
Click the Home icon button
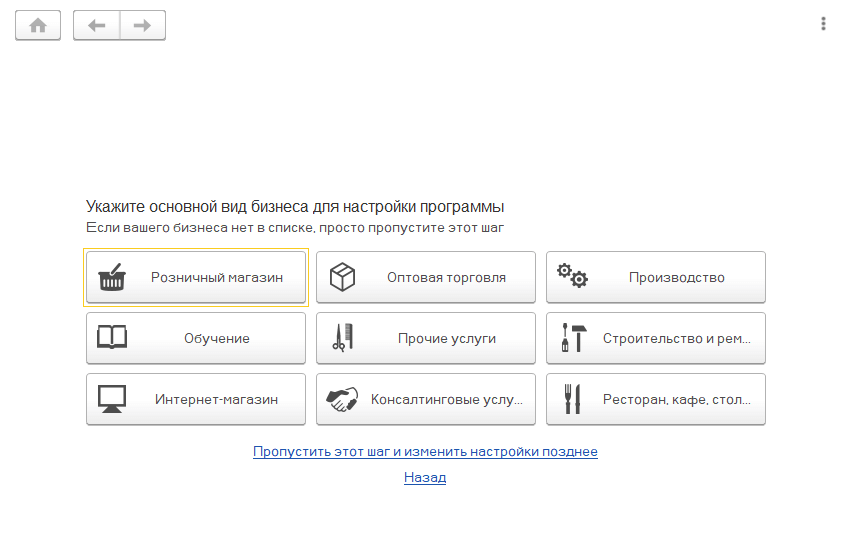(38, 25)
